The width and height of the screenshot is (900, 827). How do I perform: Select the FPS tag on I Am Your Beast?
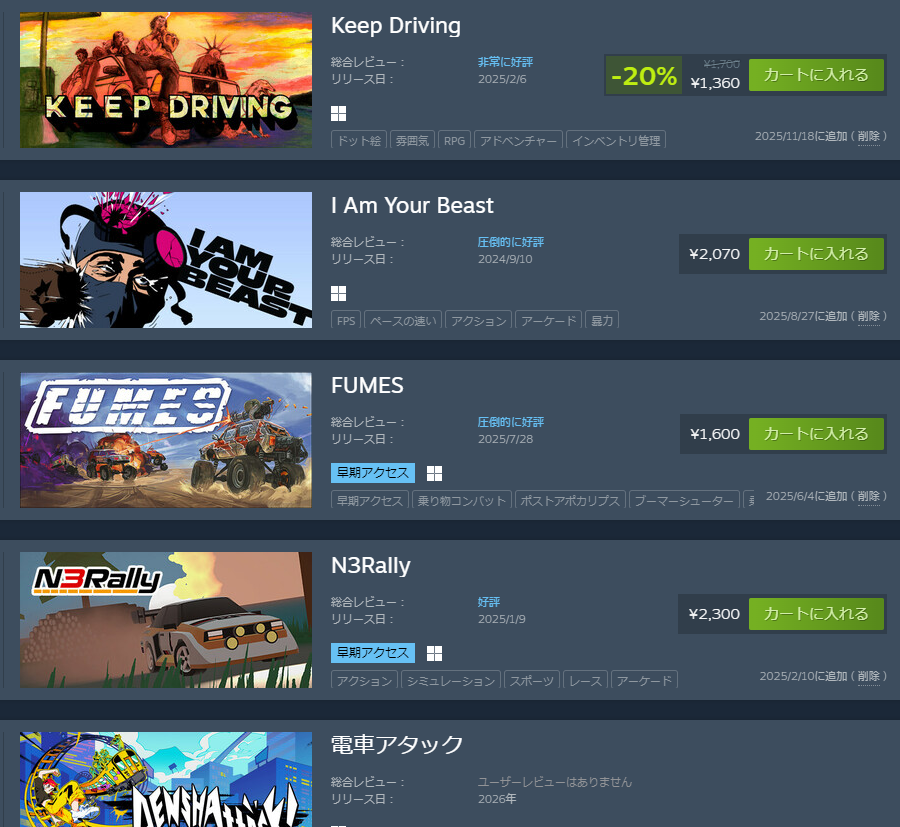(346, 320)
